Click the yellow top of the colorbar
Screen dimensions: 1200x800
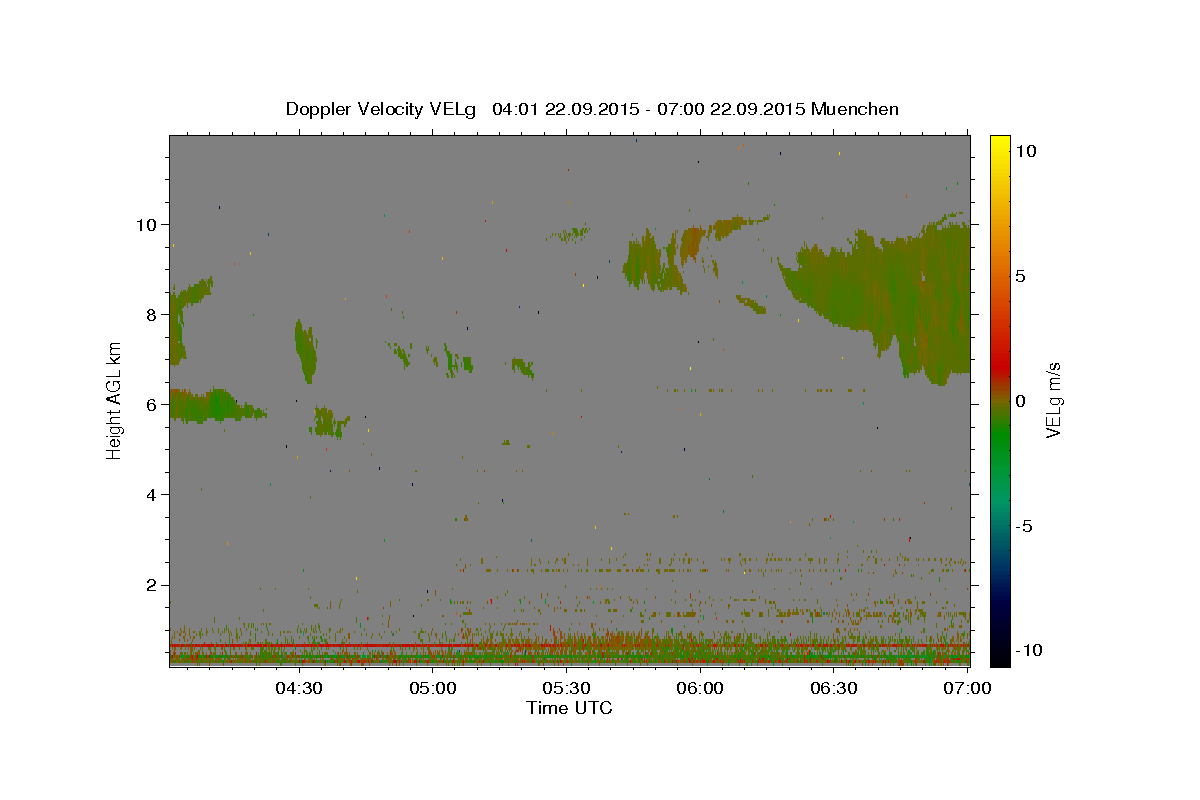[x=1000, y=145]
